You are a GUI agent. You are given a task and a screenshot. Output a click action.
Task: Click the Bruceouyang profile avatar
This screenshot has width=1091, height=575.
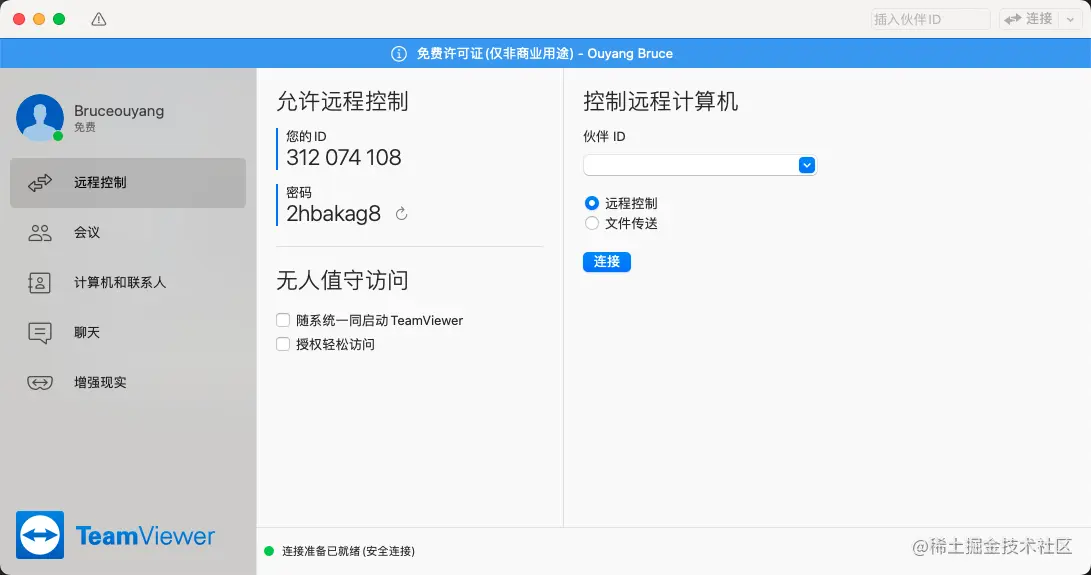click(40, 118)
